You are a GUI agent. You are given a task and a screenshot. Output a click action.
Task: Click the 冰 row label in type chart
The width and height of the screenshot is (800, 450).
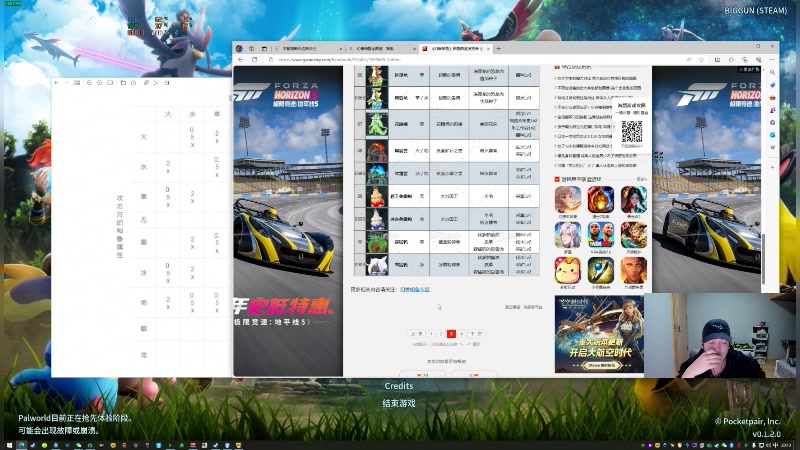144,272
